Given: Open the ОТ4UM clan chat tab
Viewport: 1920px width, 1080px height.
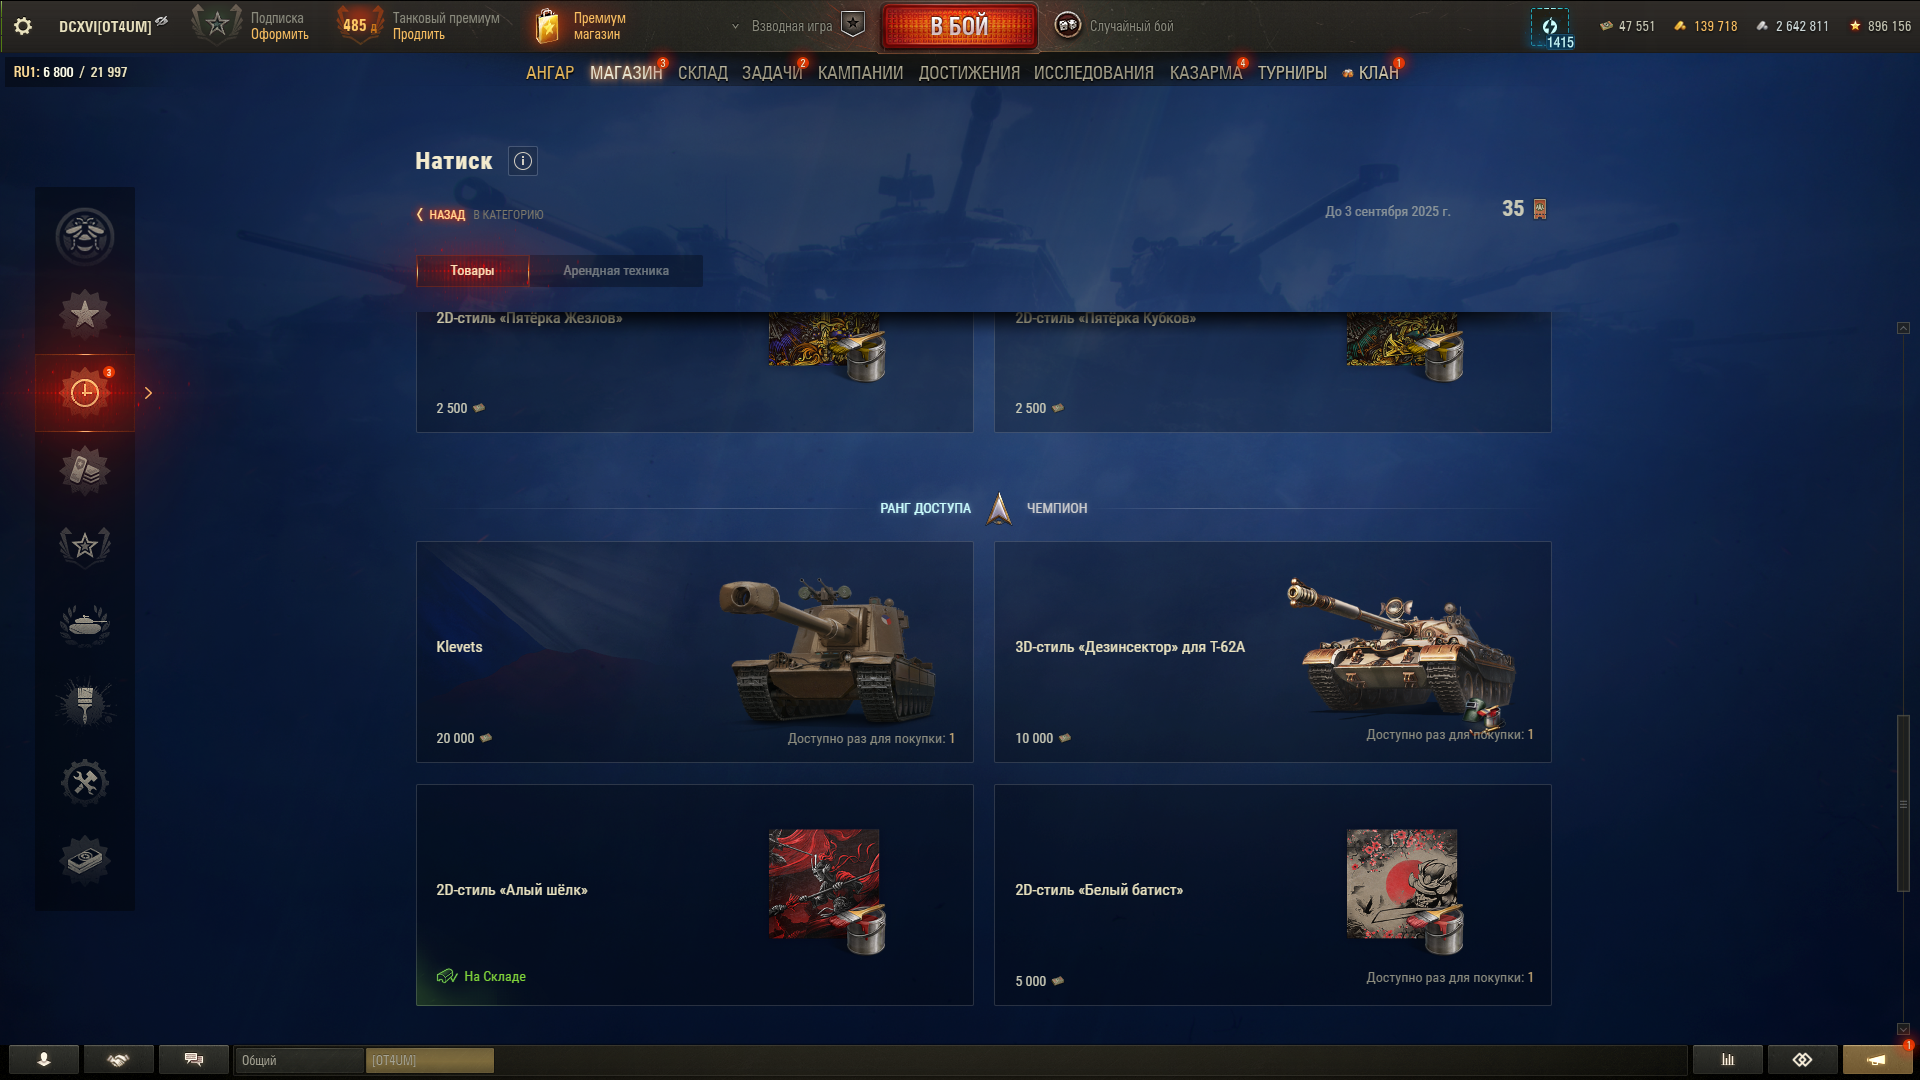Looking at the screenshot, I should [429, 1060].
